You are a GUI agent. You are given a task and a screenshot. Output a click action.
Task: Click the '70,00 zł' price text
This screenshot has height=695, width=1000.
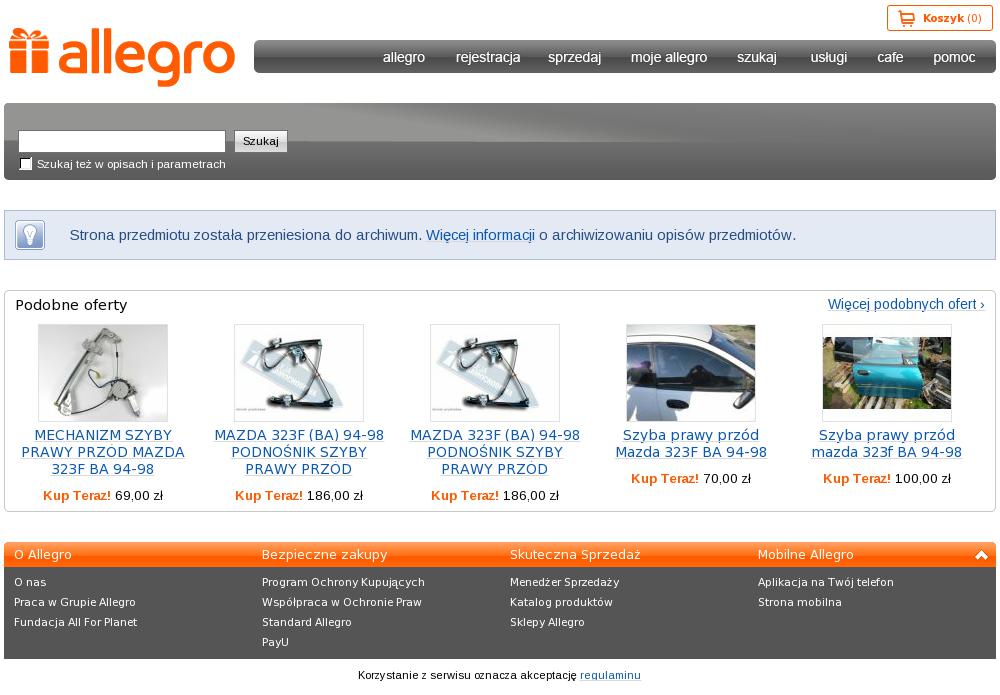coord(727,478)
